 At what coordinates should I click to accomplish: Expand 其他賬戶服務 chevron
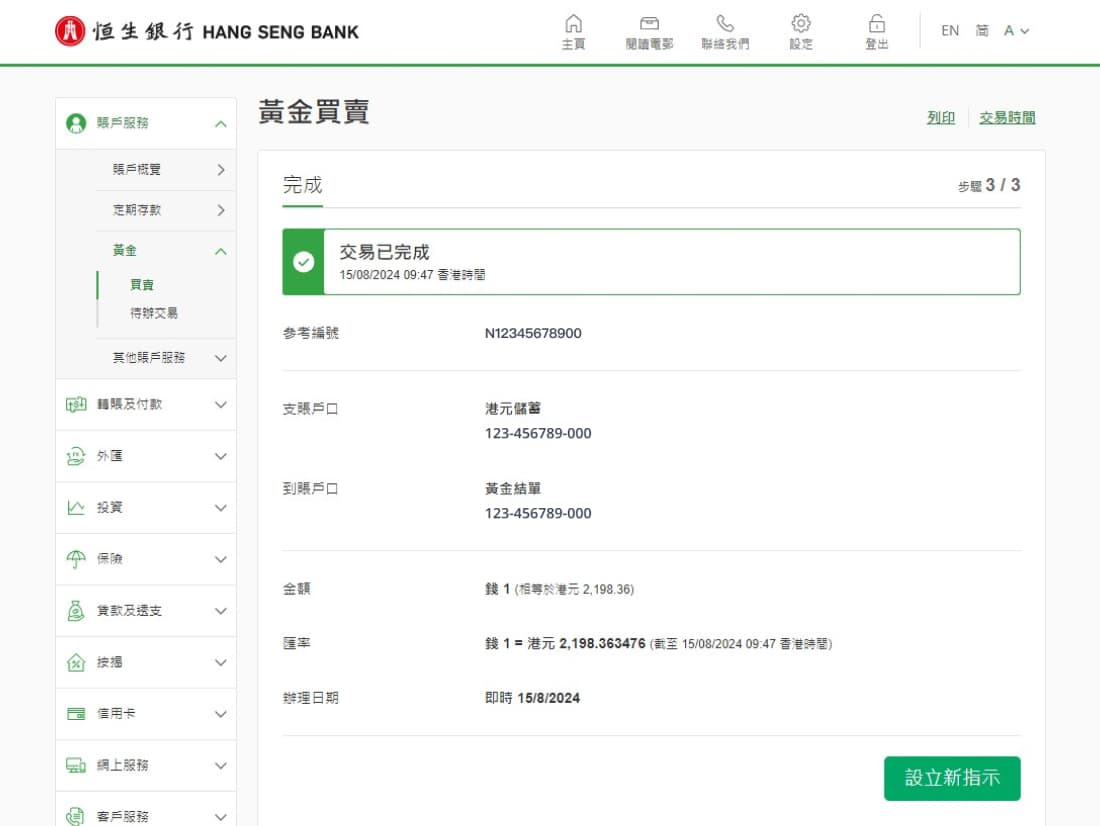pos(221,358)
